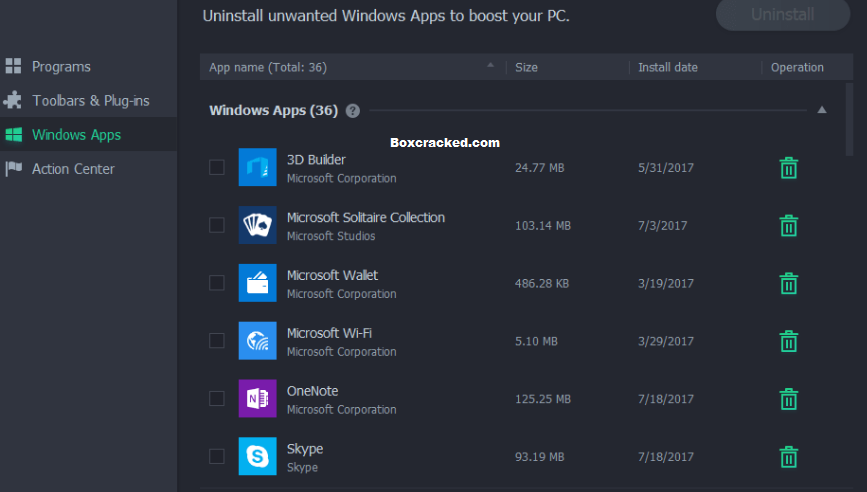Image resolution: width=867 pixels, height=492 pixels.
Task: Sort by Install date column header
Action: click(x=668, y=67)
